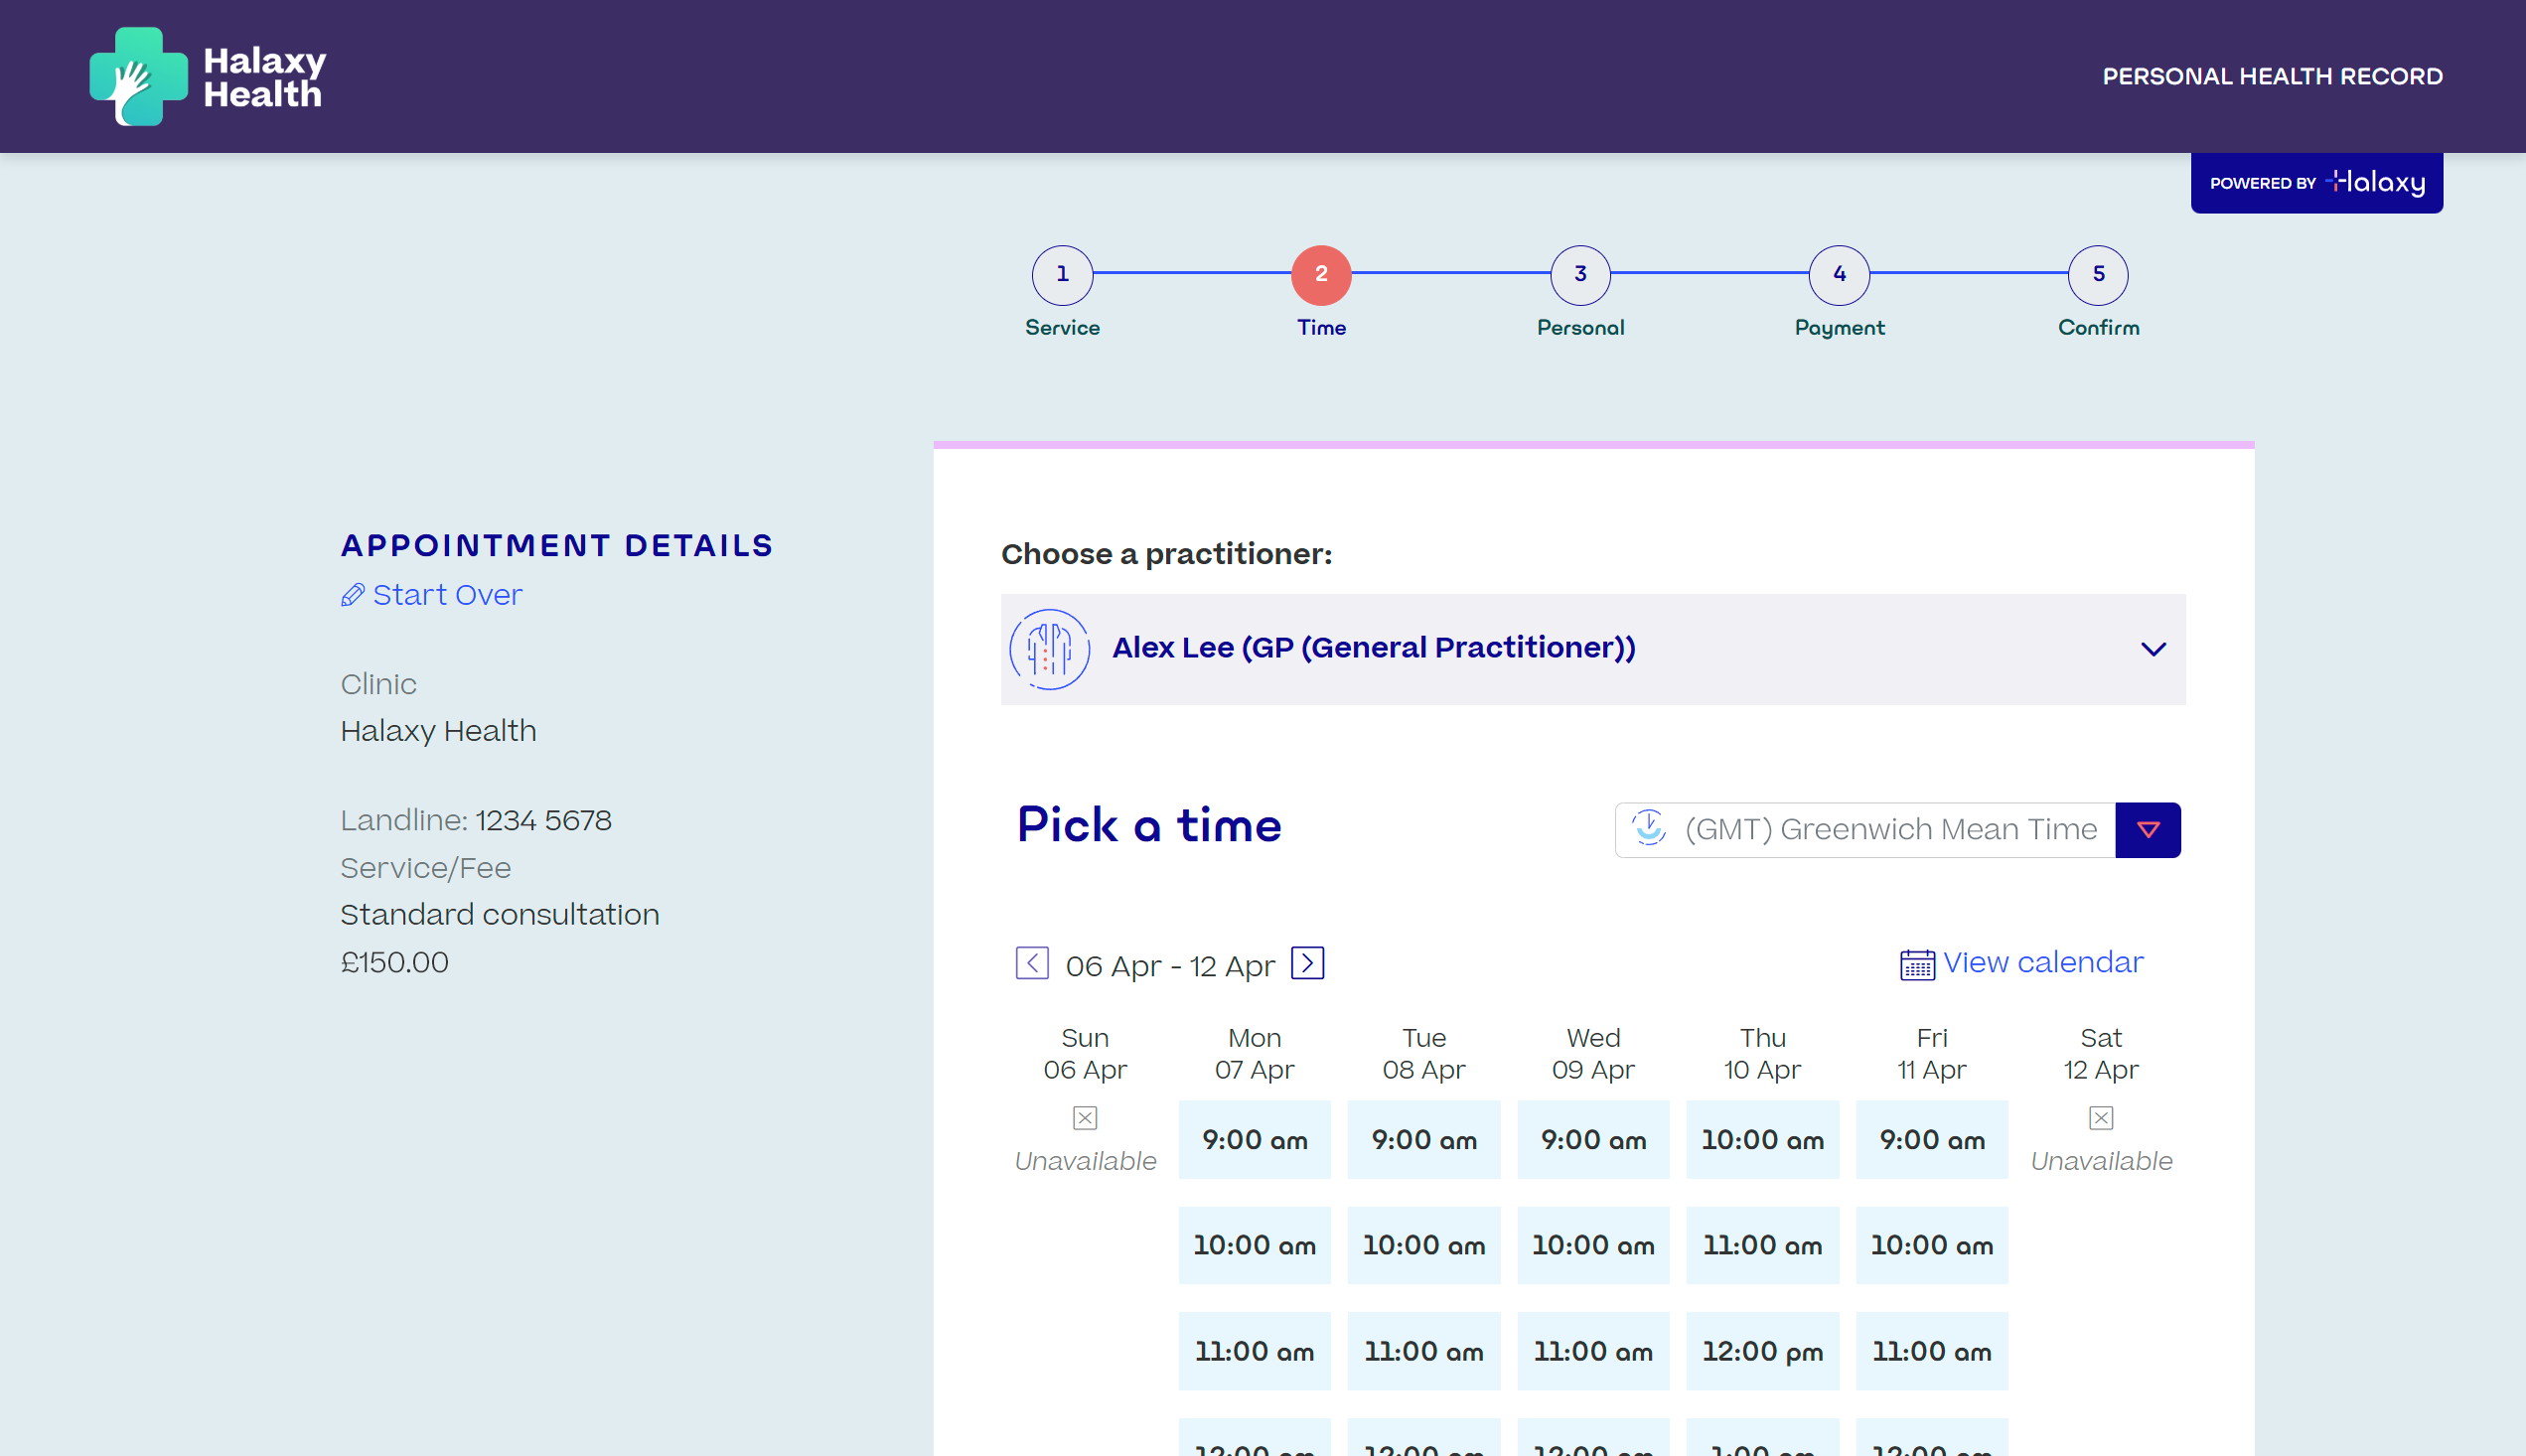Go to step 1 Service

point(1062,275)
